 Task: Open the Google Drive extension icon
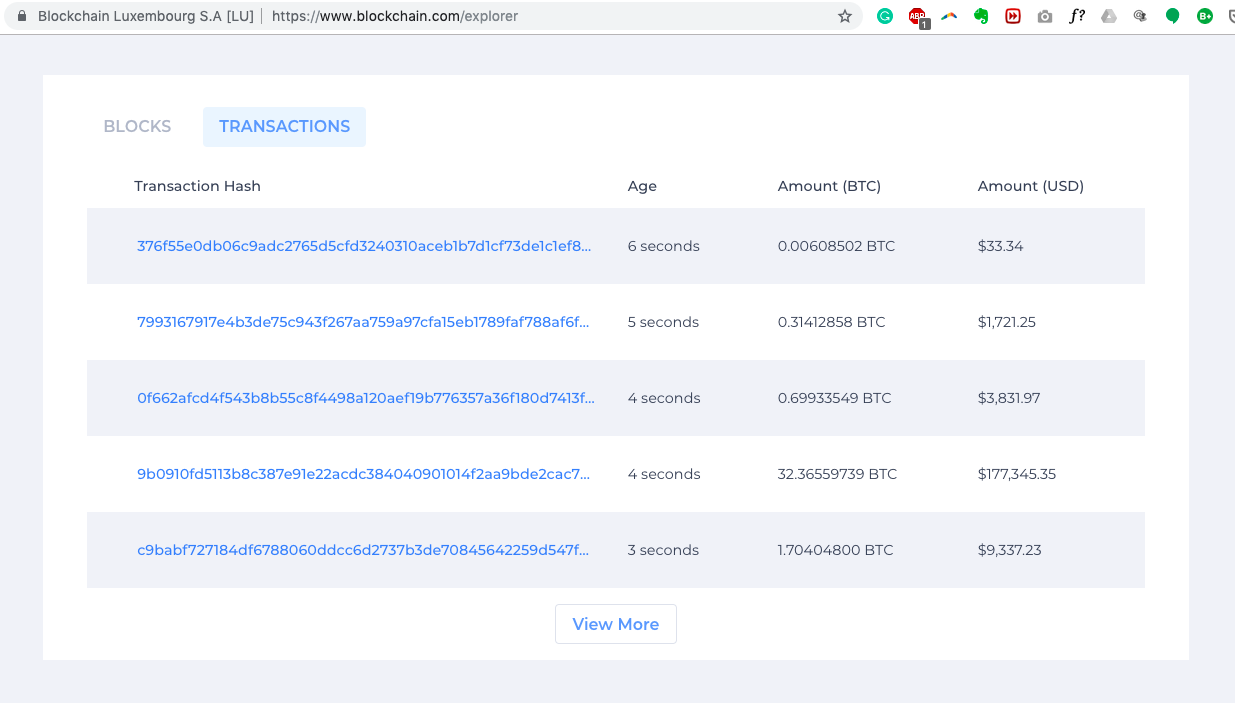click(x=1109, y=16)
